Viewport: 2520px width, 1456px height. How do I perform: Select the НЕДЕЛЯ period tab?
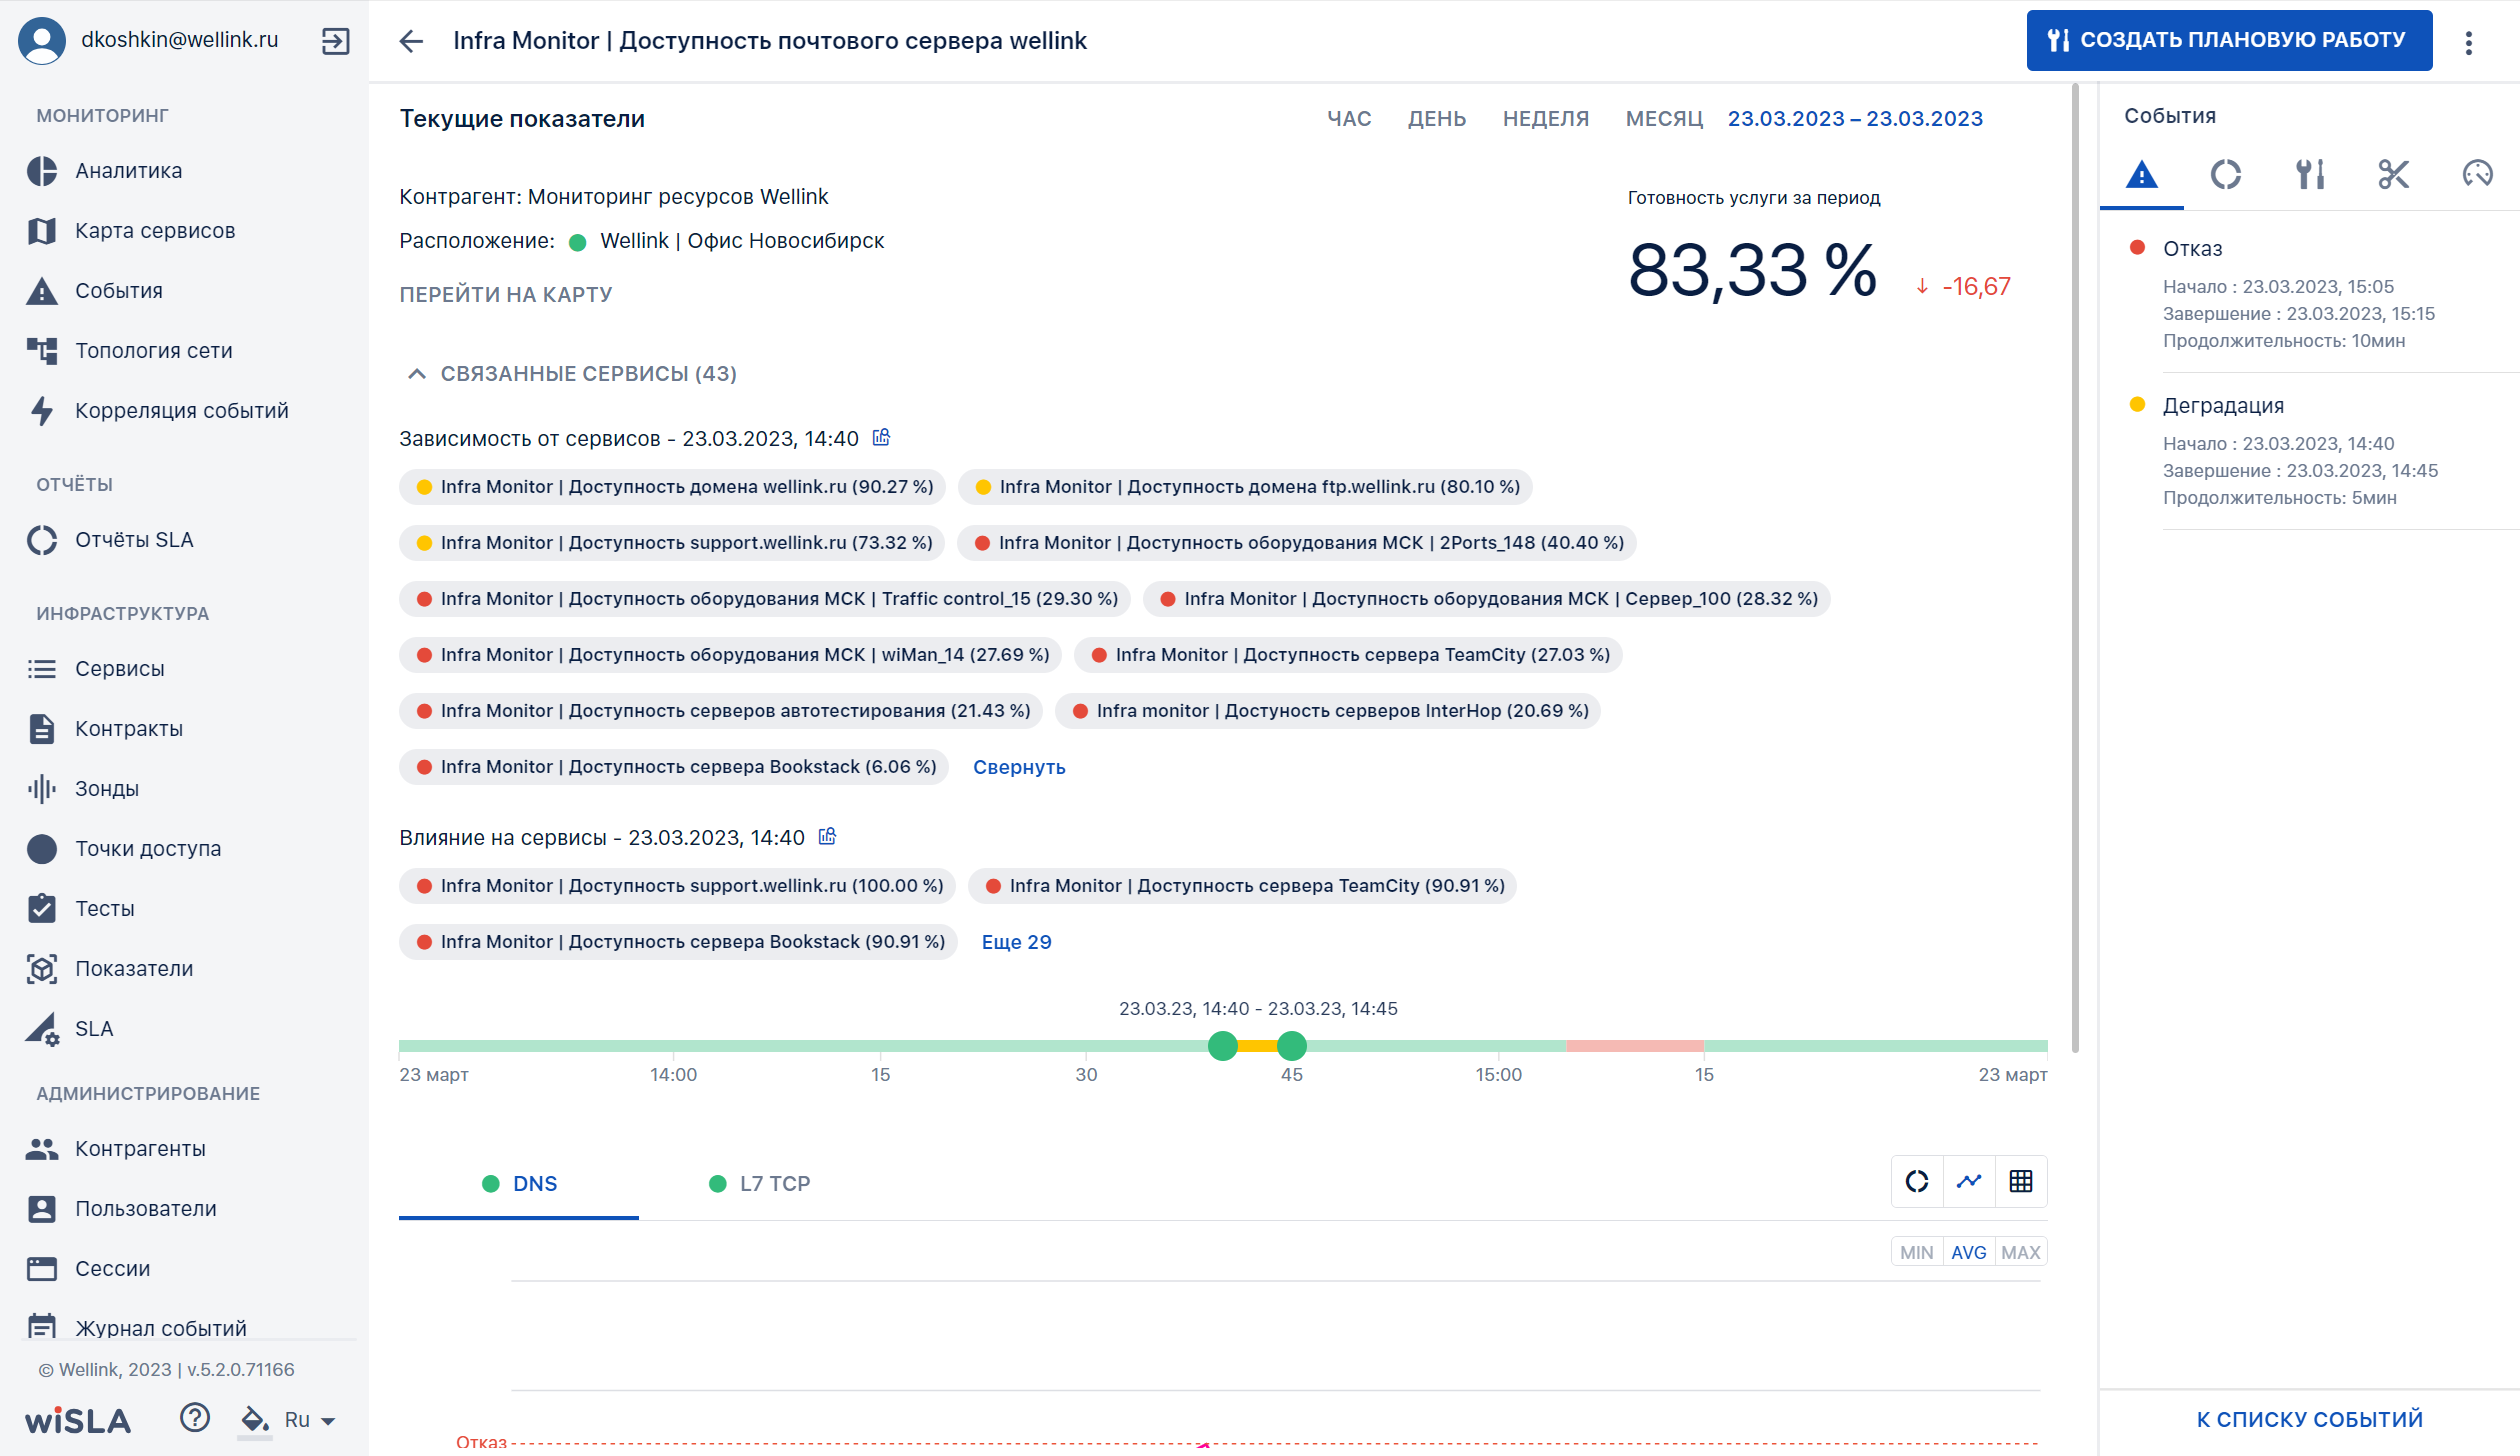click(x=1546, y=119)
